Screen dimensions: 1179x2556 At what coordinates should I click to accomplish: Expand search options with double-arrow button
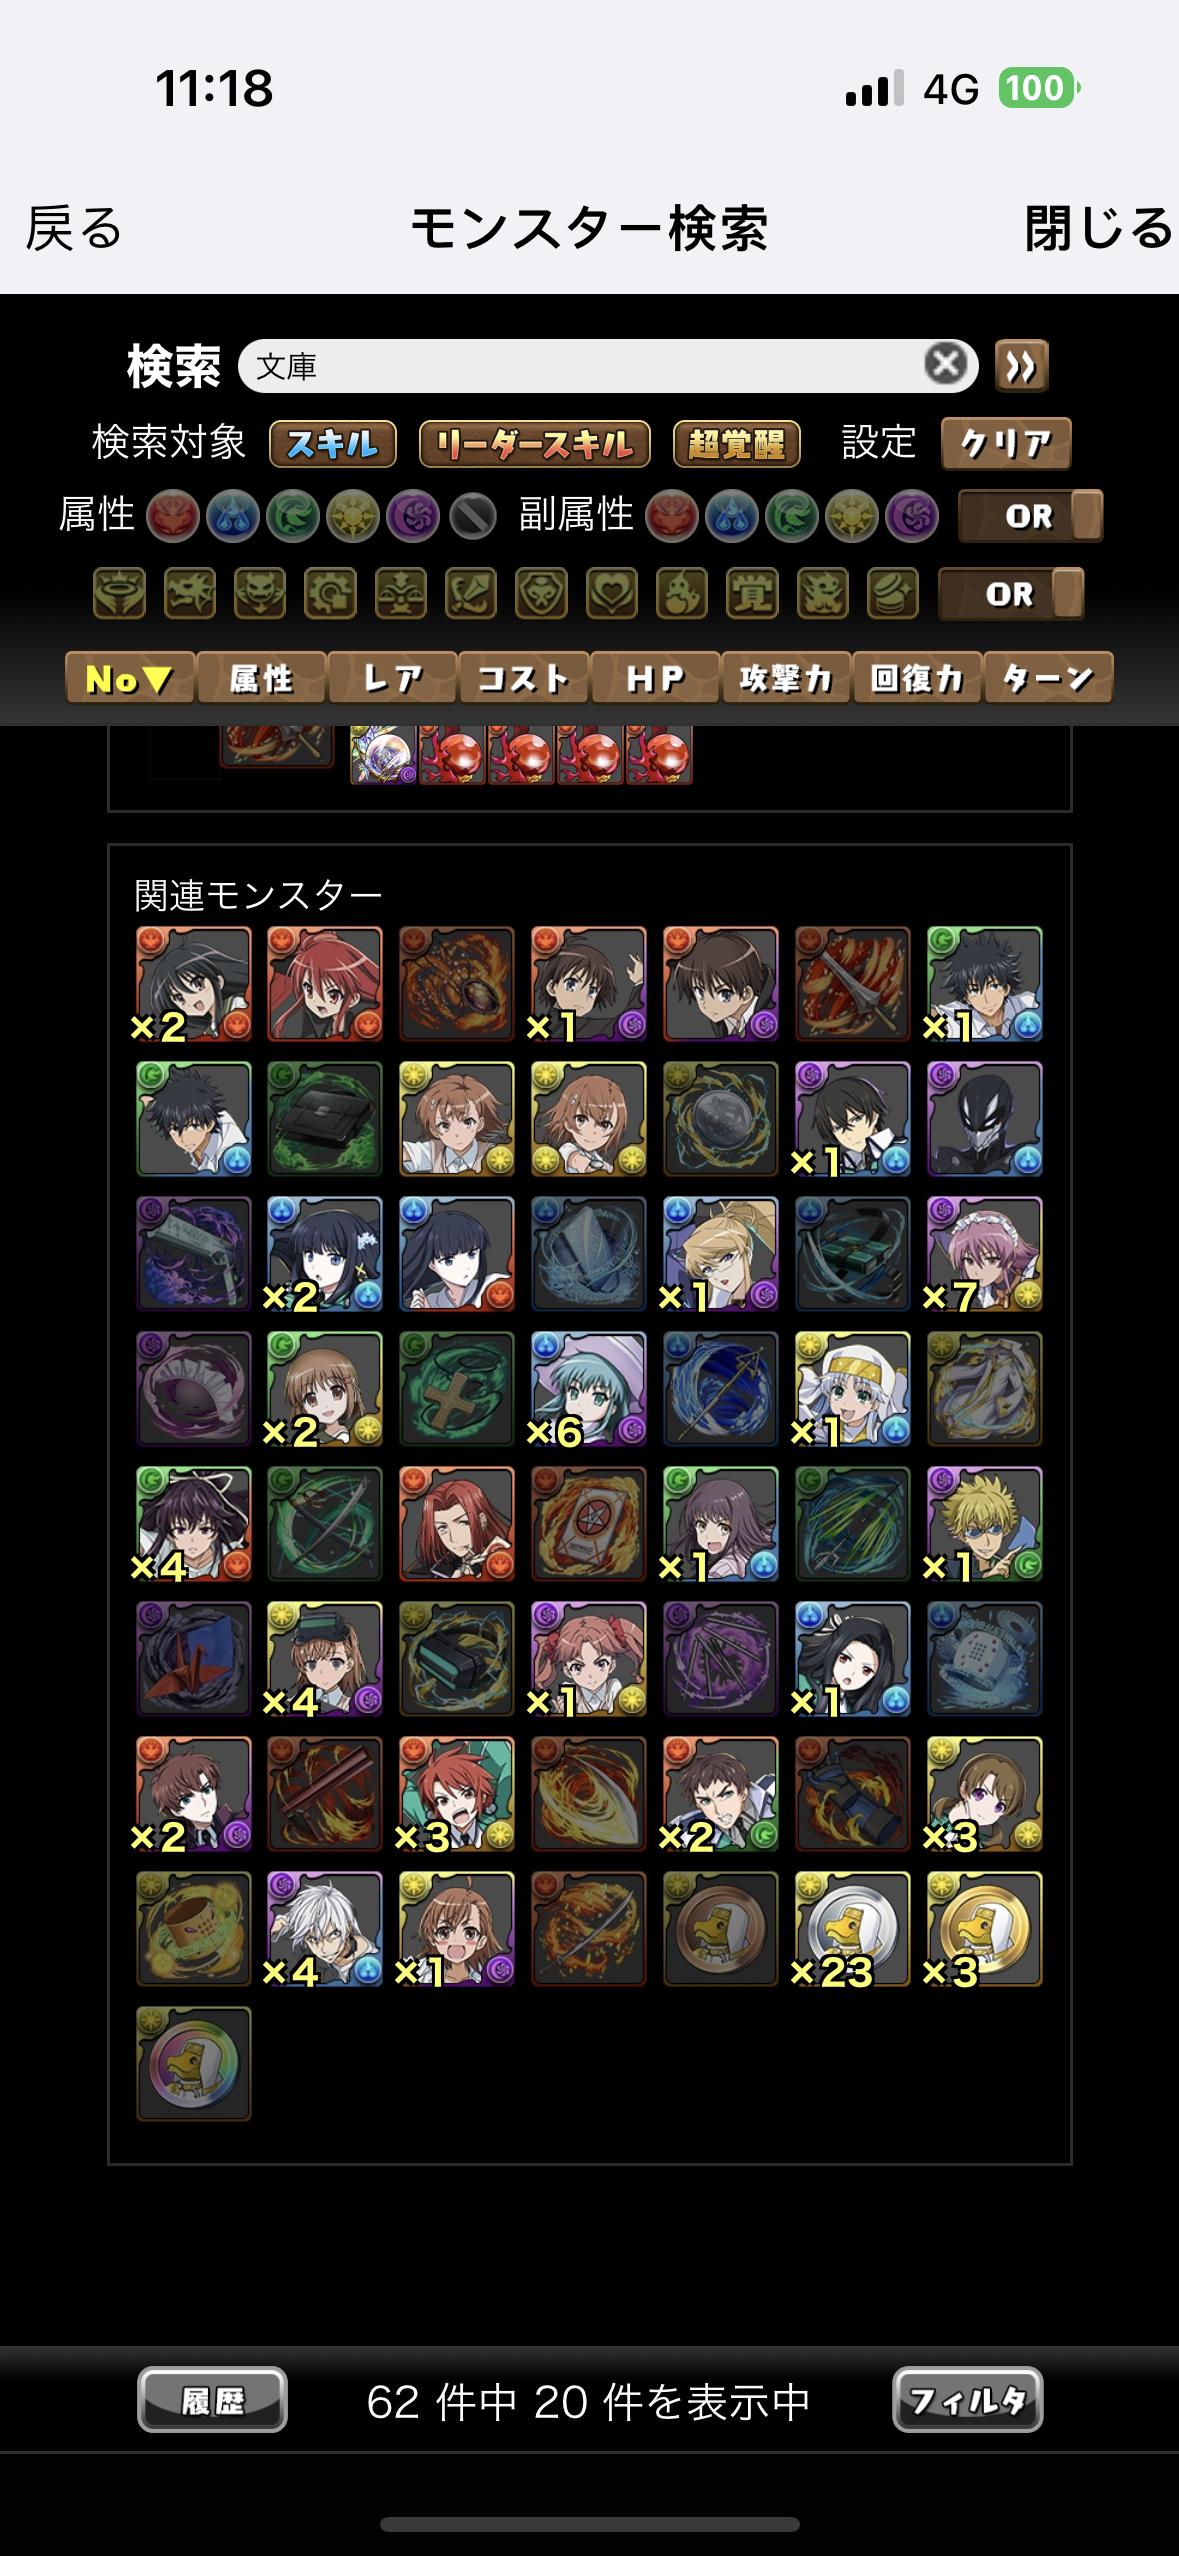coord(1021,366)
